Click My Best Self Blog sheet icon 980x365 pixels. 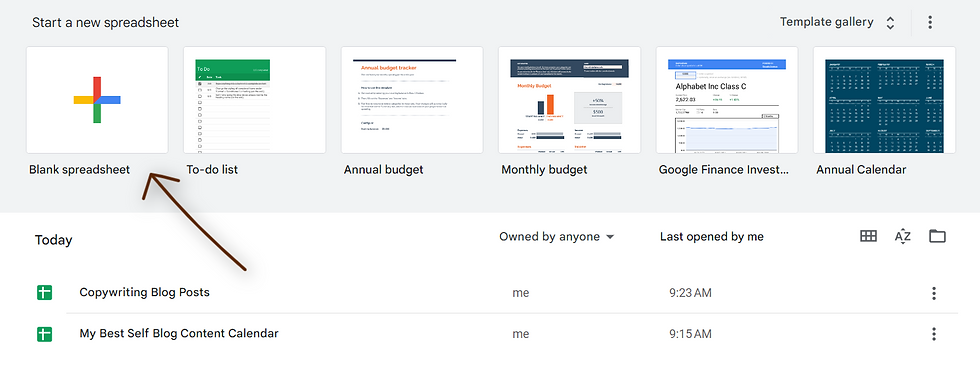tap(44, 334)
